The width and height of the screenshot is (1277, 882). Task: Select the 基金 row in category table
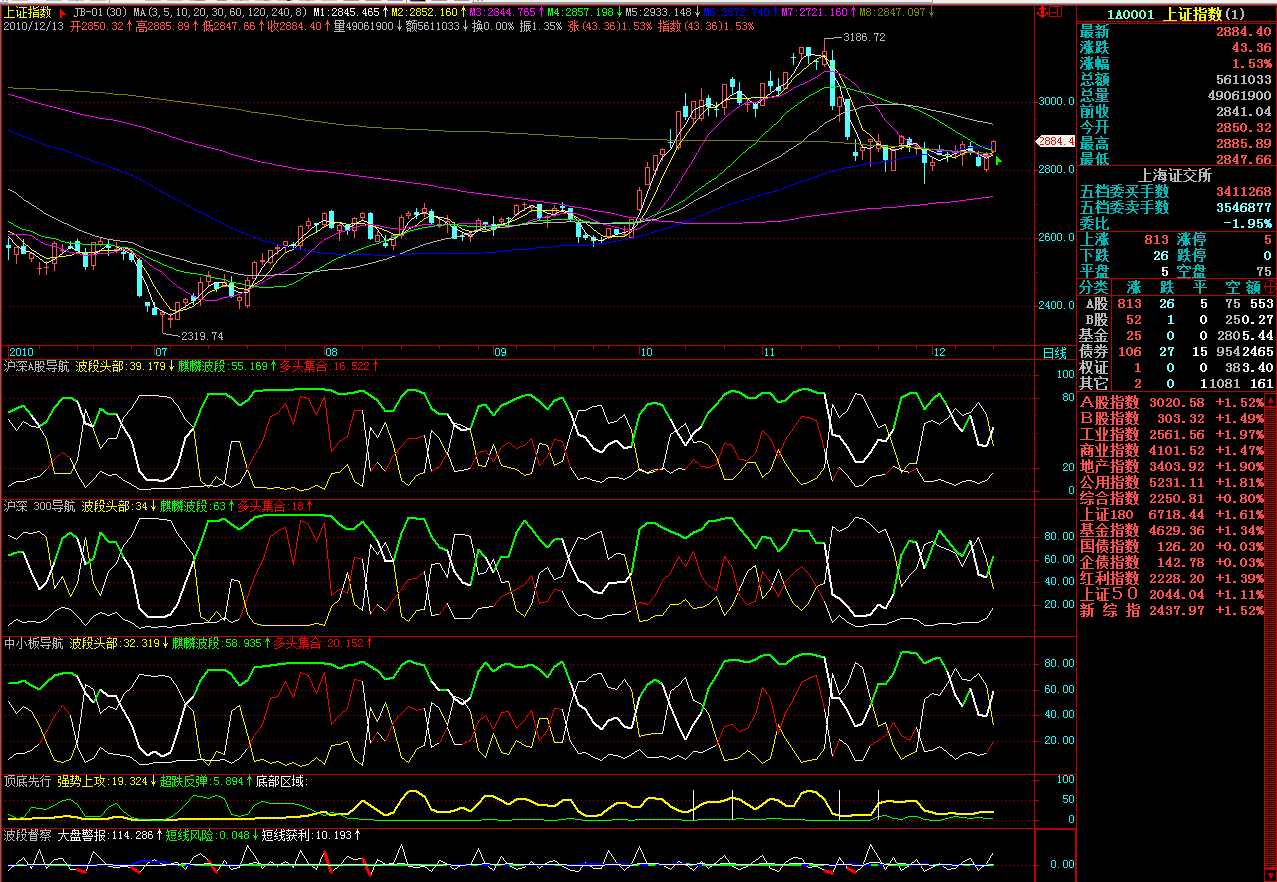[x=1177, y=335]
